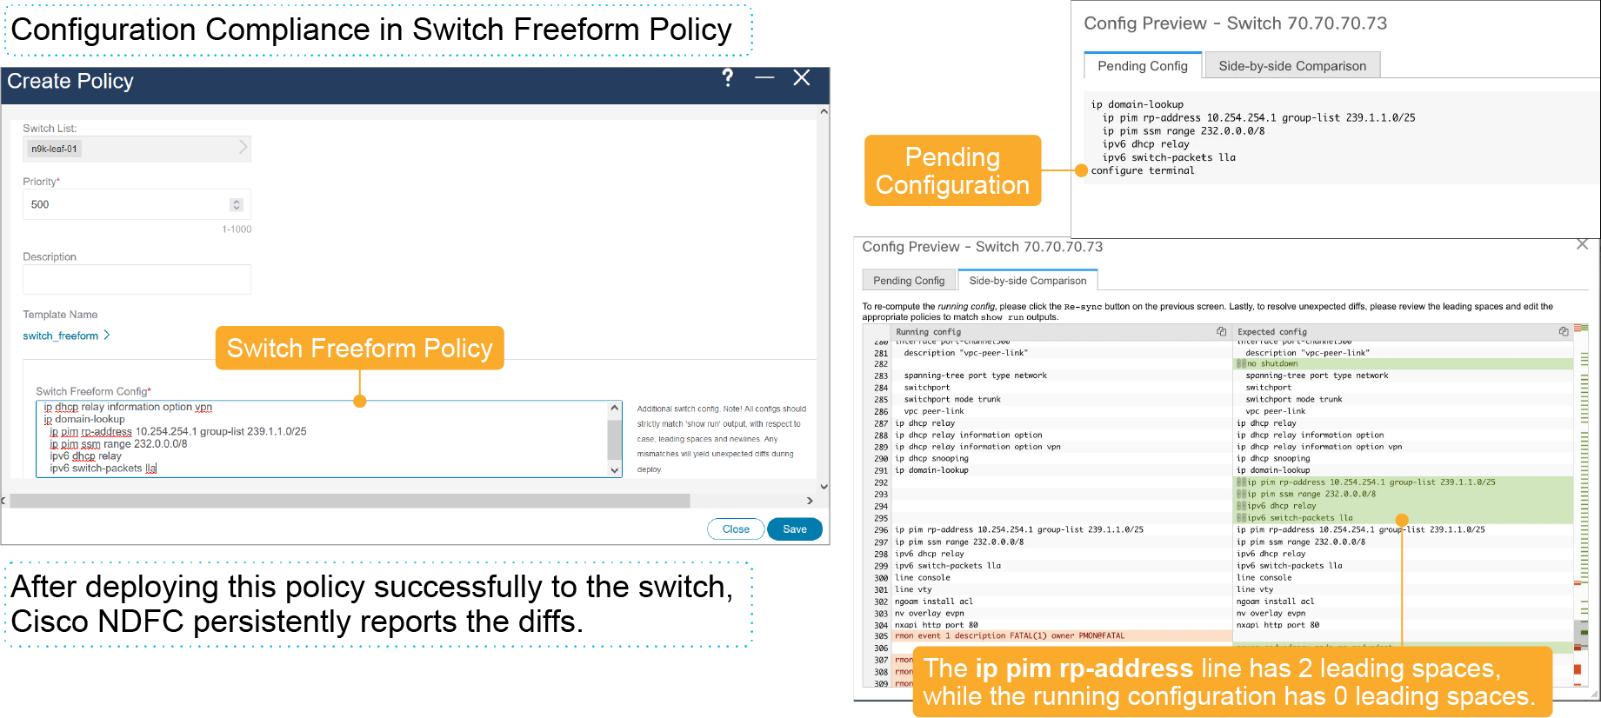Expand the switch_freeform chevron
The height and width of the screenshot is (718, 1601).
[x=107, y=335]
